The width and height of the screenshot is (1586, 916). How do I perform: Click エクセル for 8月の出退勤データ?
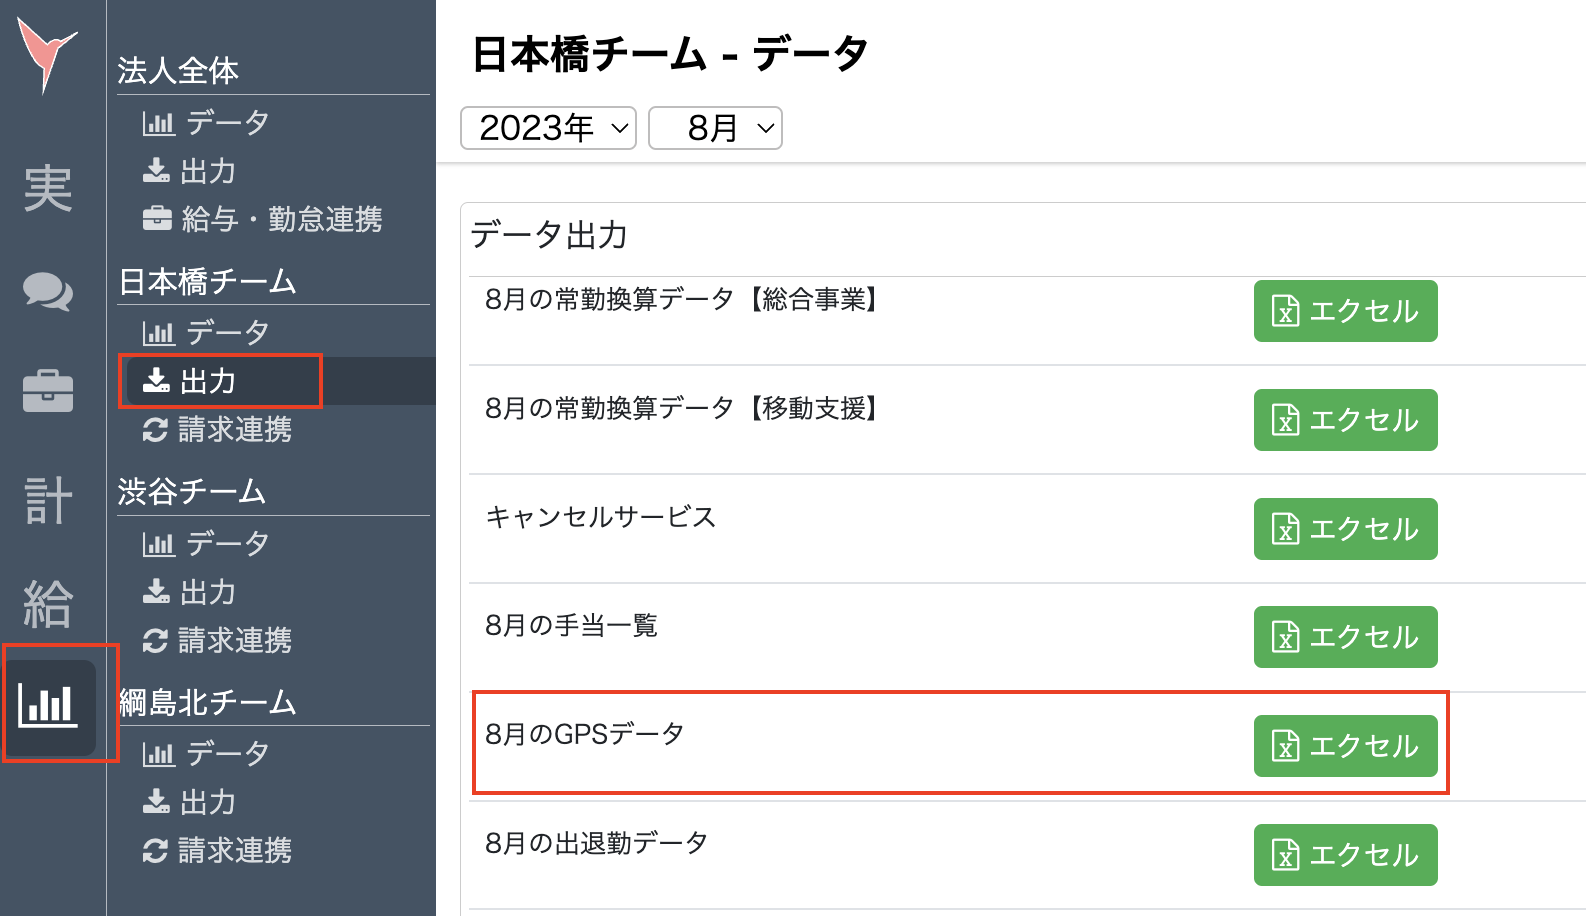1345,855
